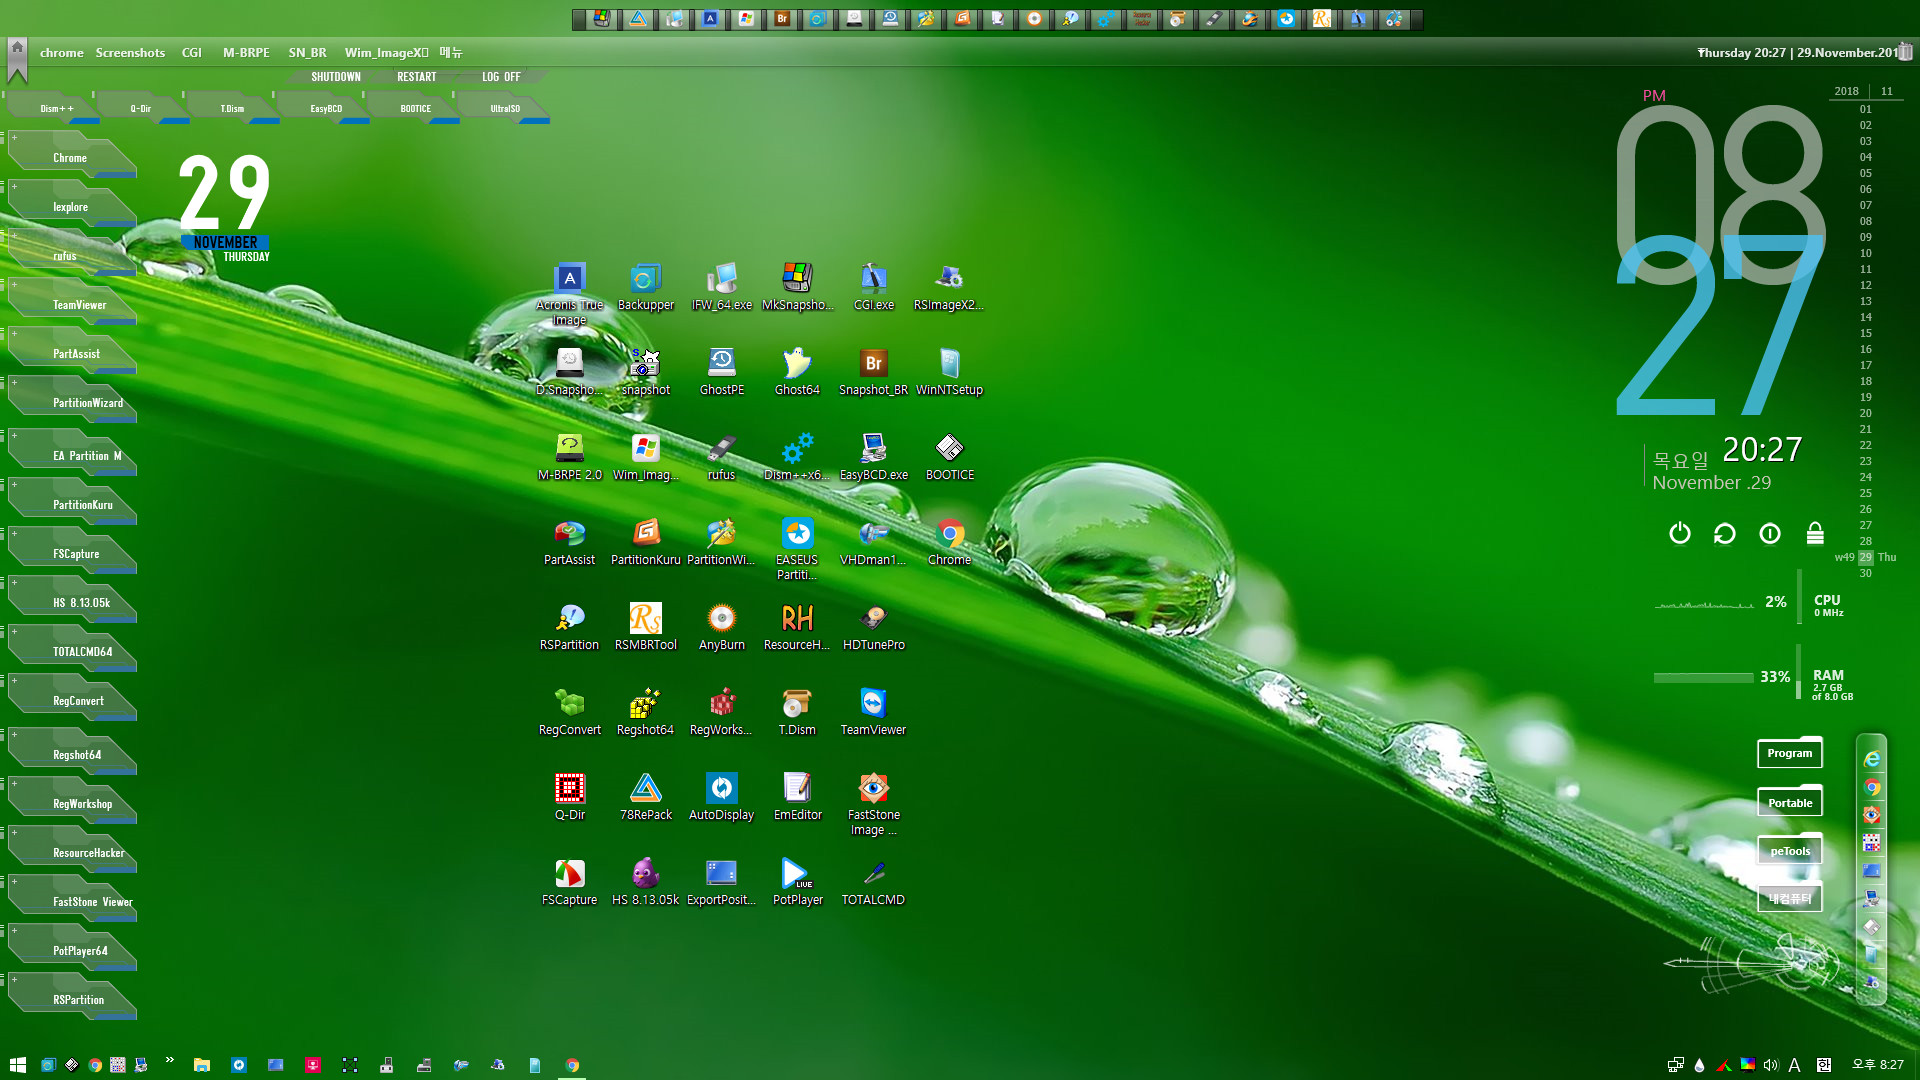Open PartAssist desktop icon

point(569,542)
